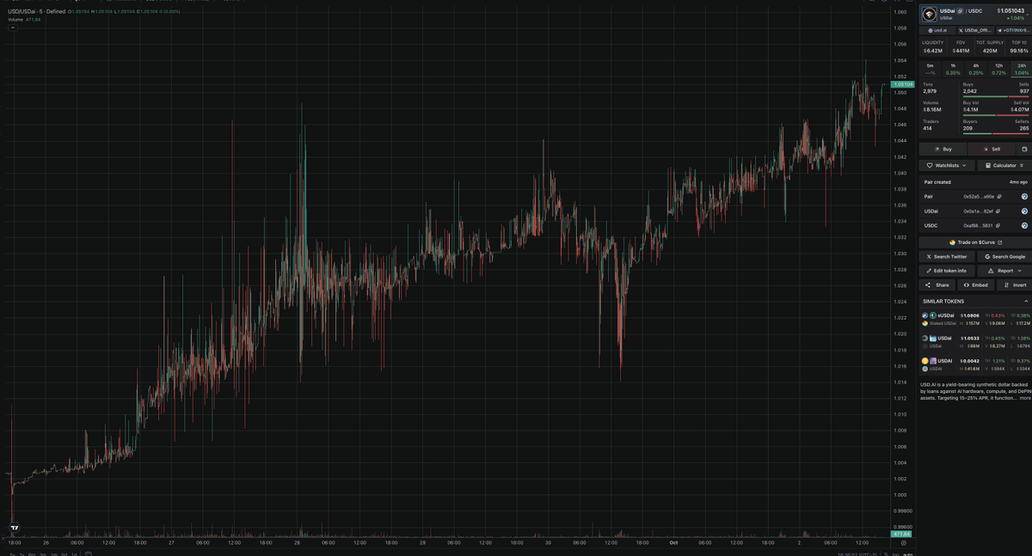Copy the USDai token address icon

click(999, 211)
